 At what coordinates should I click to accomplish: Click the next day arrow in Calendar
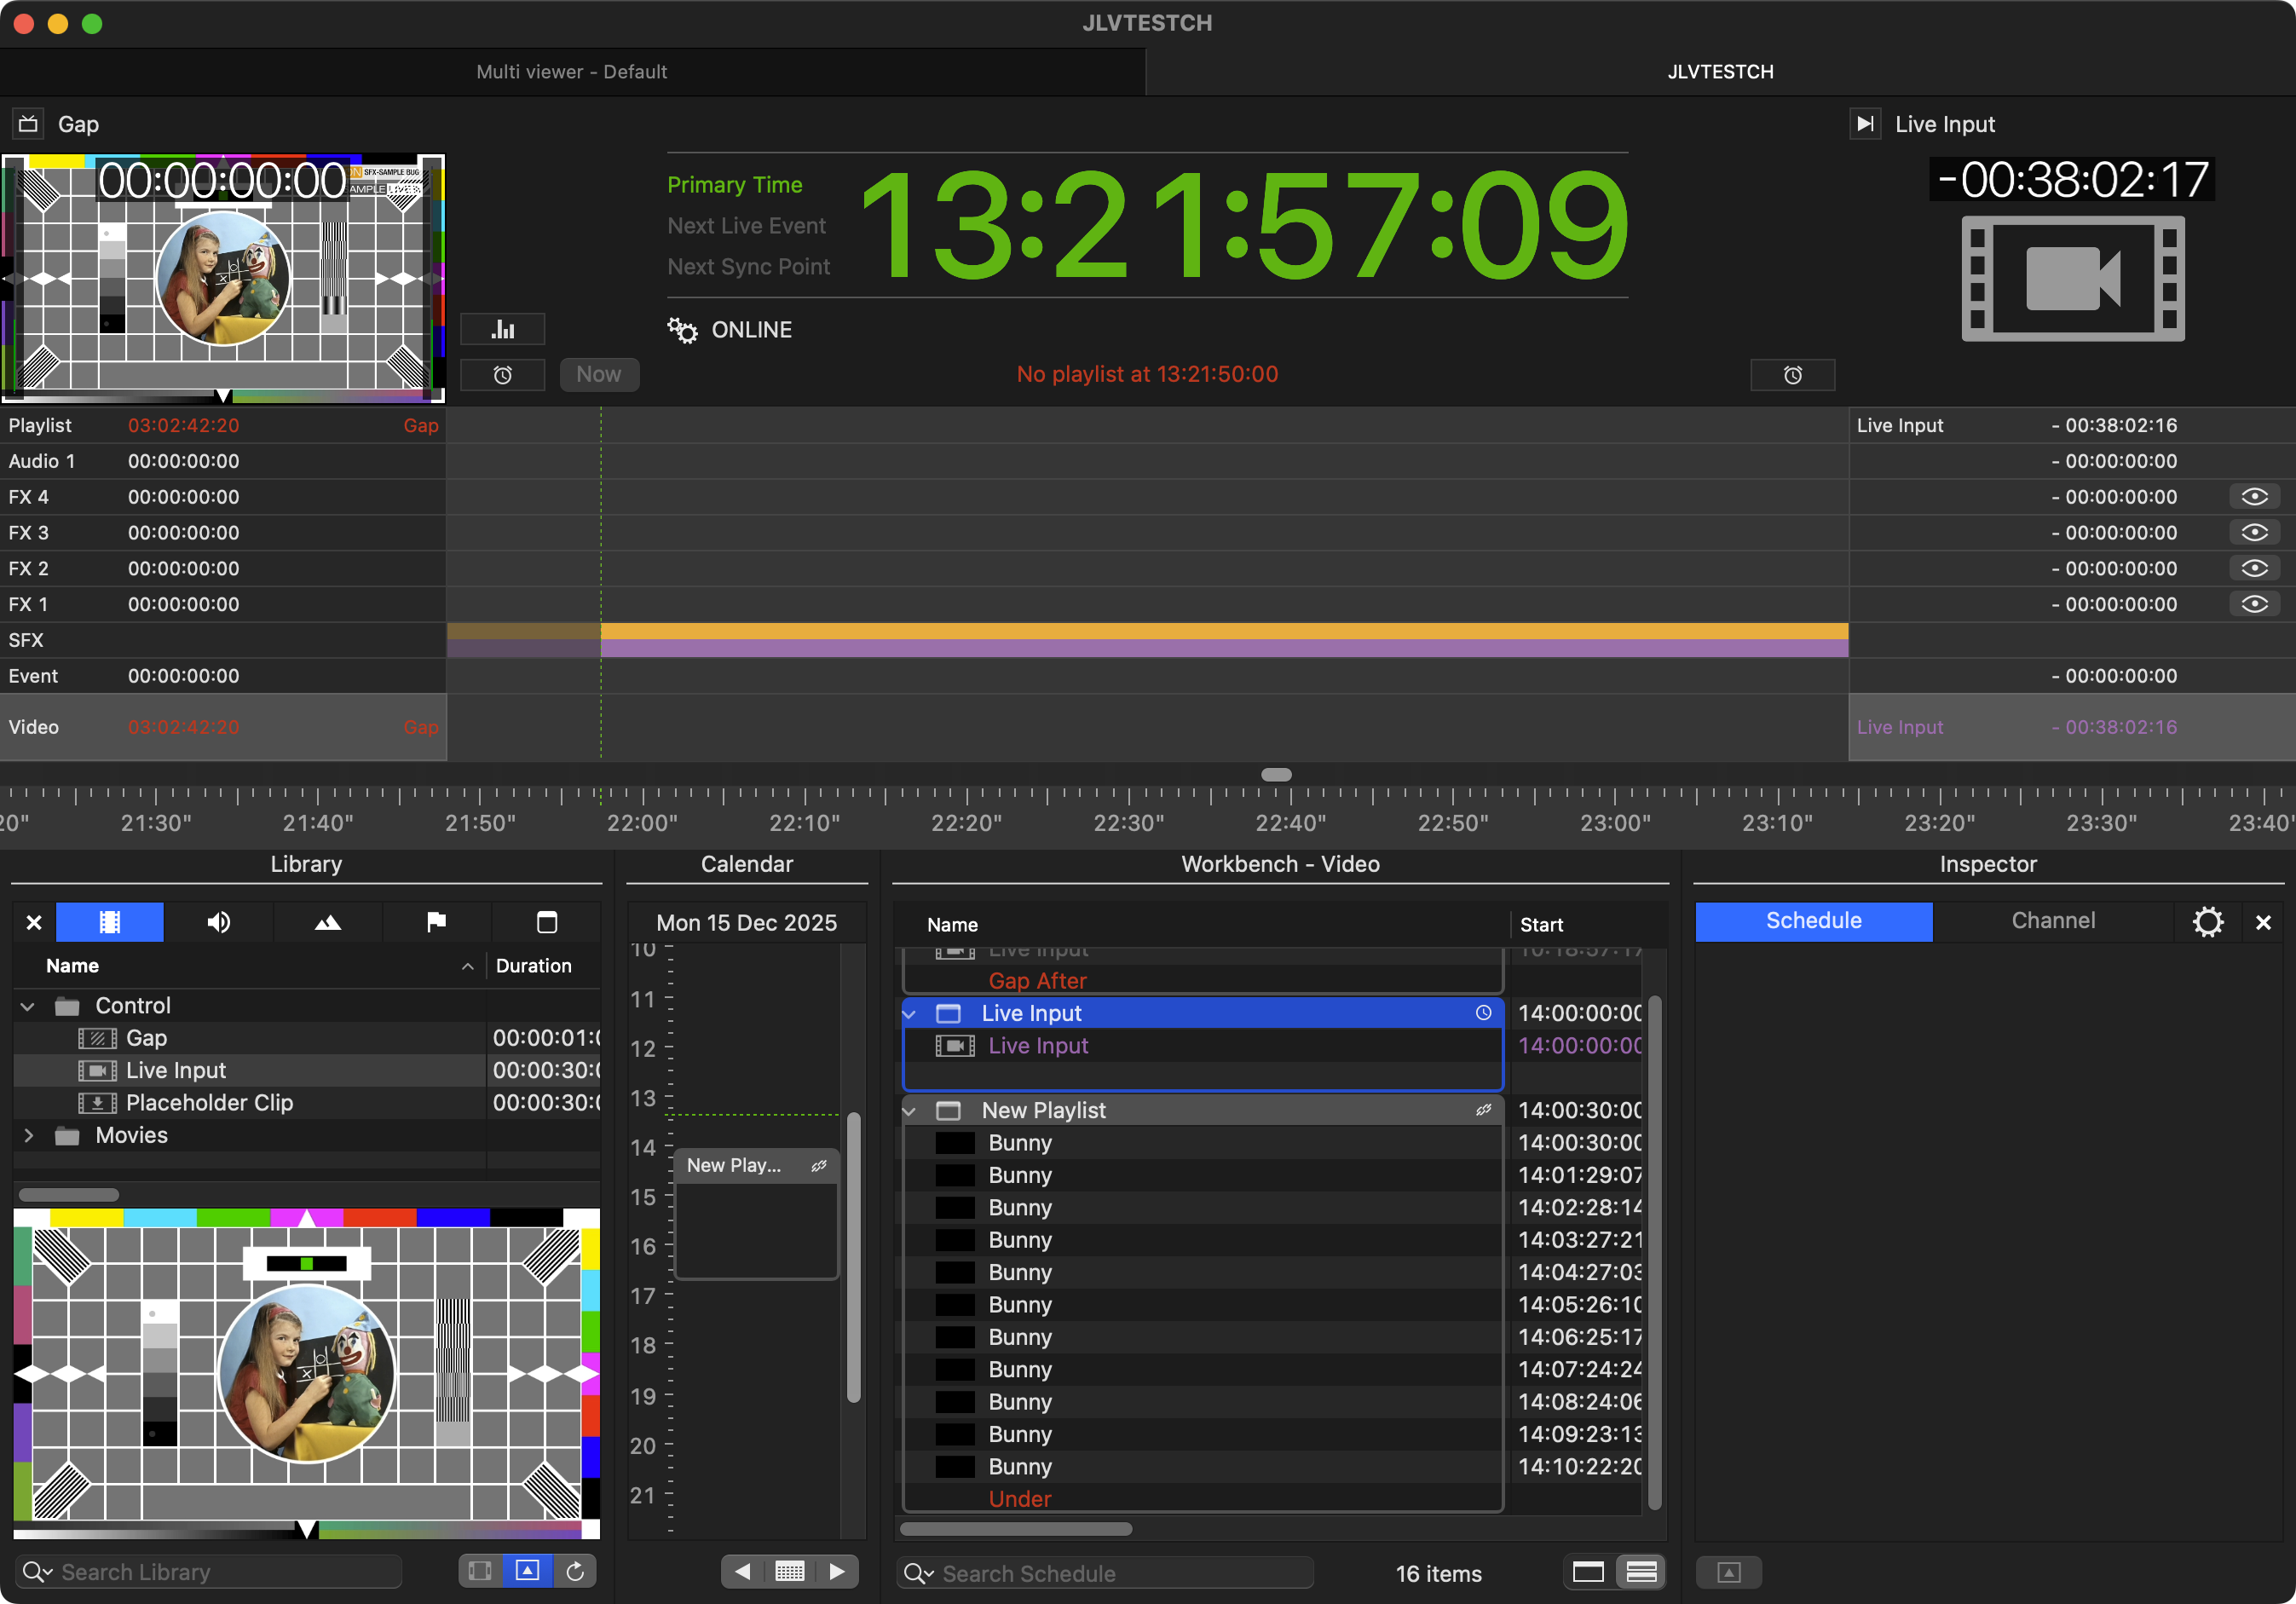(x=837, y=1571)
